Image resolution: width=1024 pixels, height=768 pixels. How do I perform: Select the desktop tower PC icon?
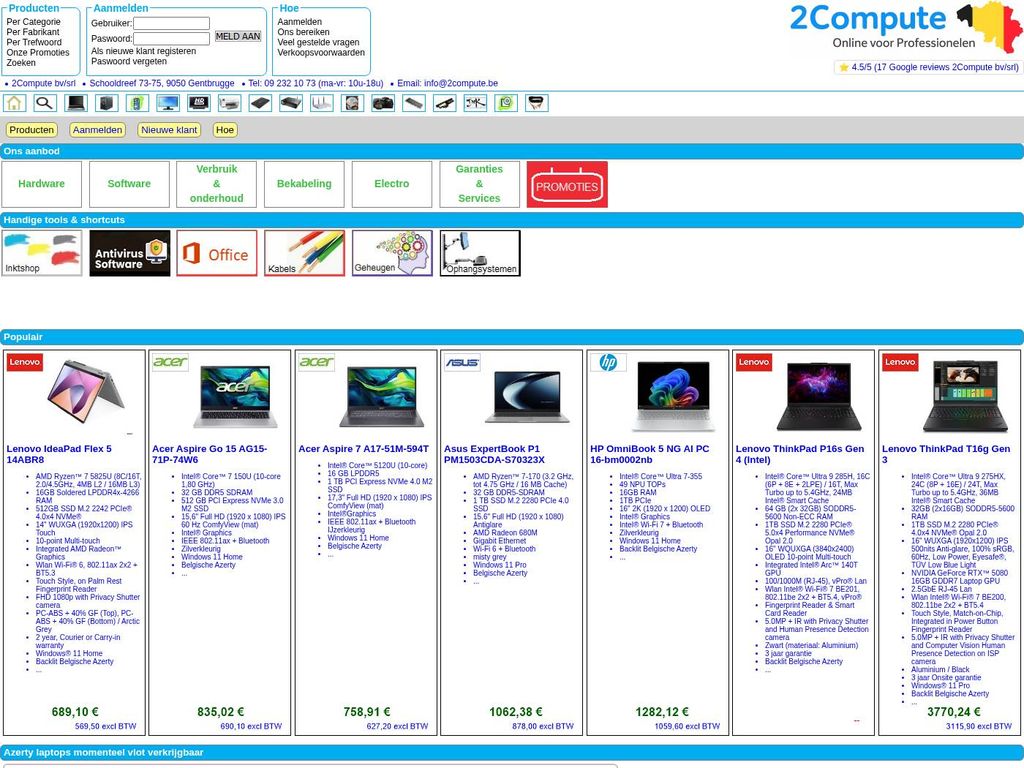point(106,103)
